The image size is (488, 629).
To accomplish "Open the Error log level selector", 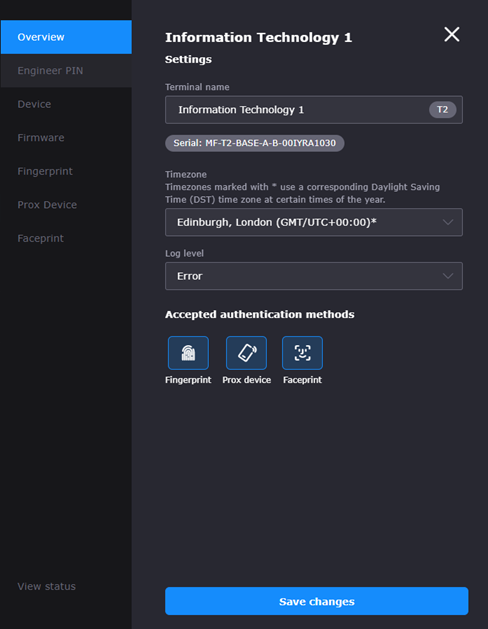I will (x=314, y=276).
